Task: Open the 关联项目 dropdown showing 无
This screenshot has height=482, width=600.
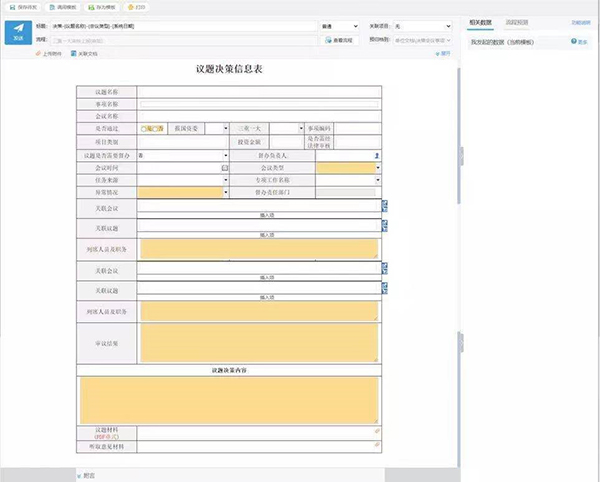Action: pos(423,26)
